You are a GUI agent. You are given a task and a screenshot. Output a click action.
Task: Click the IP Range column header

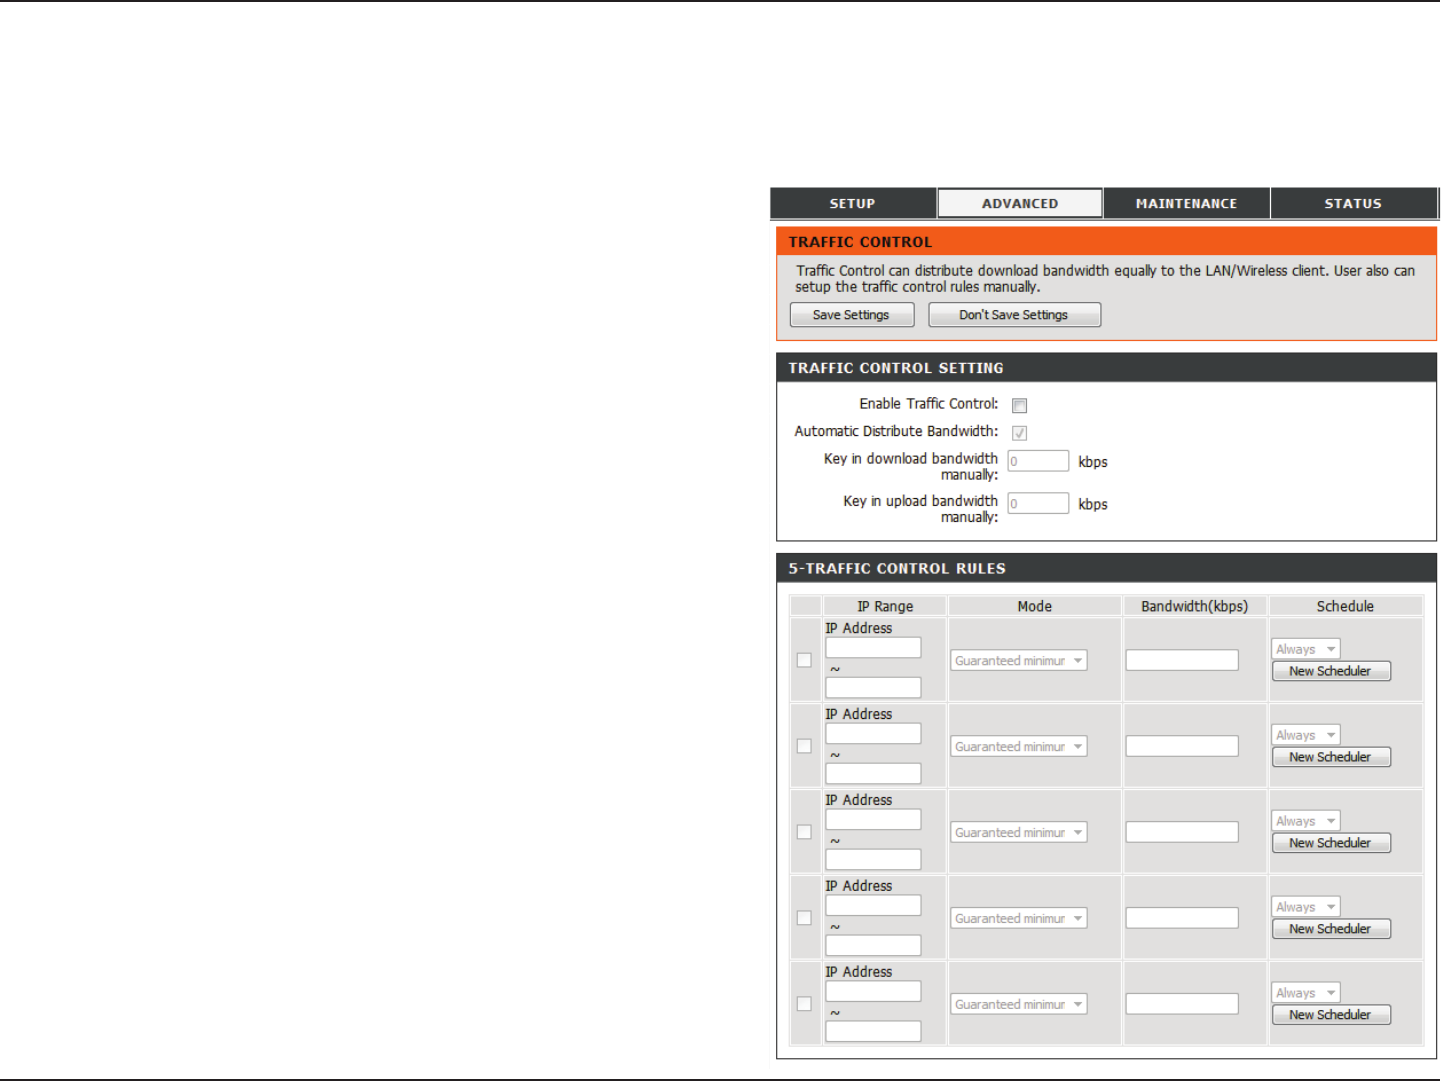click(885, 606)
